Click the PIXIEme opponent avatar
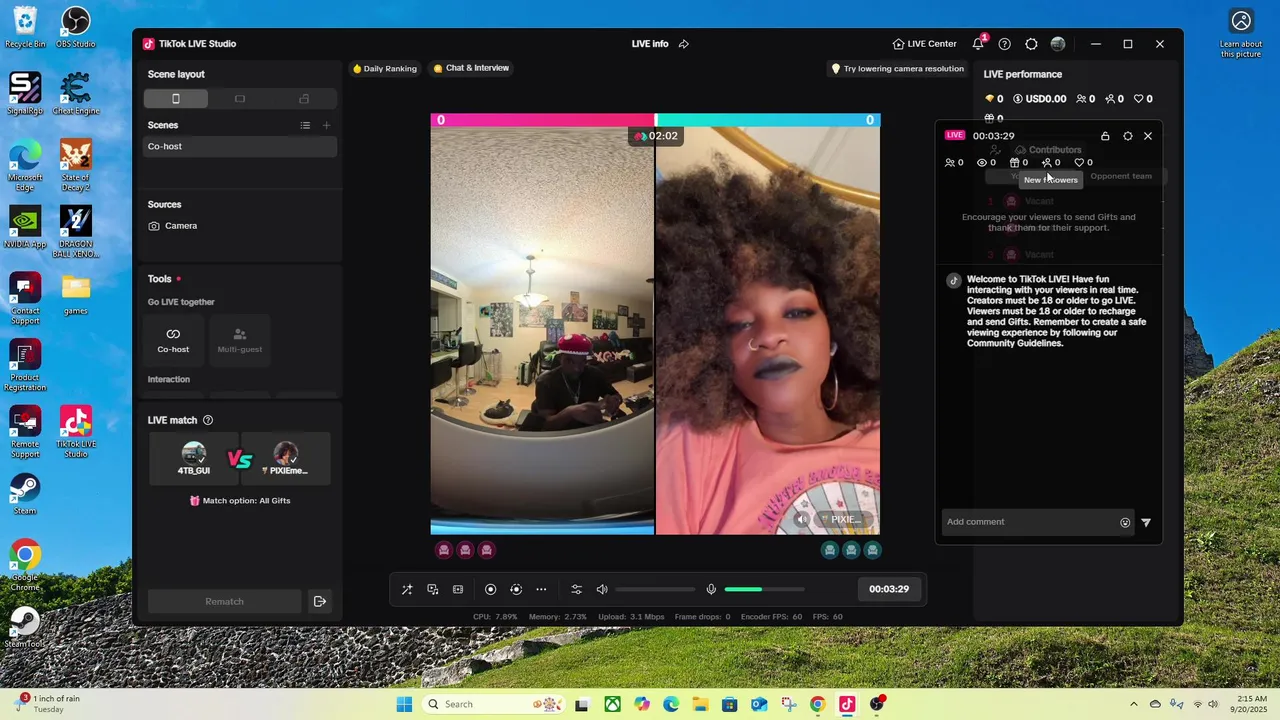Viewport: 1280px width, 720px height. 286,458
